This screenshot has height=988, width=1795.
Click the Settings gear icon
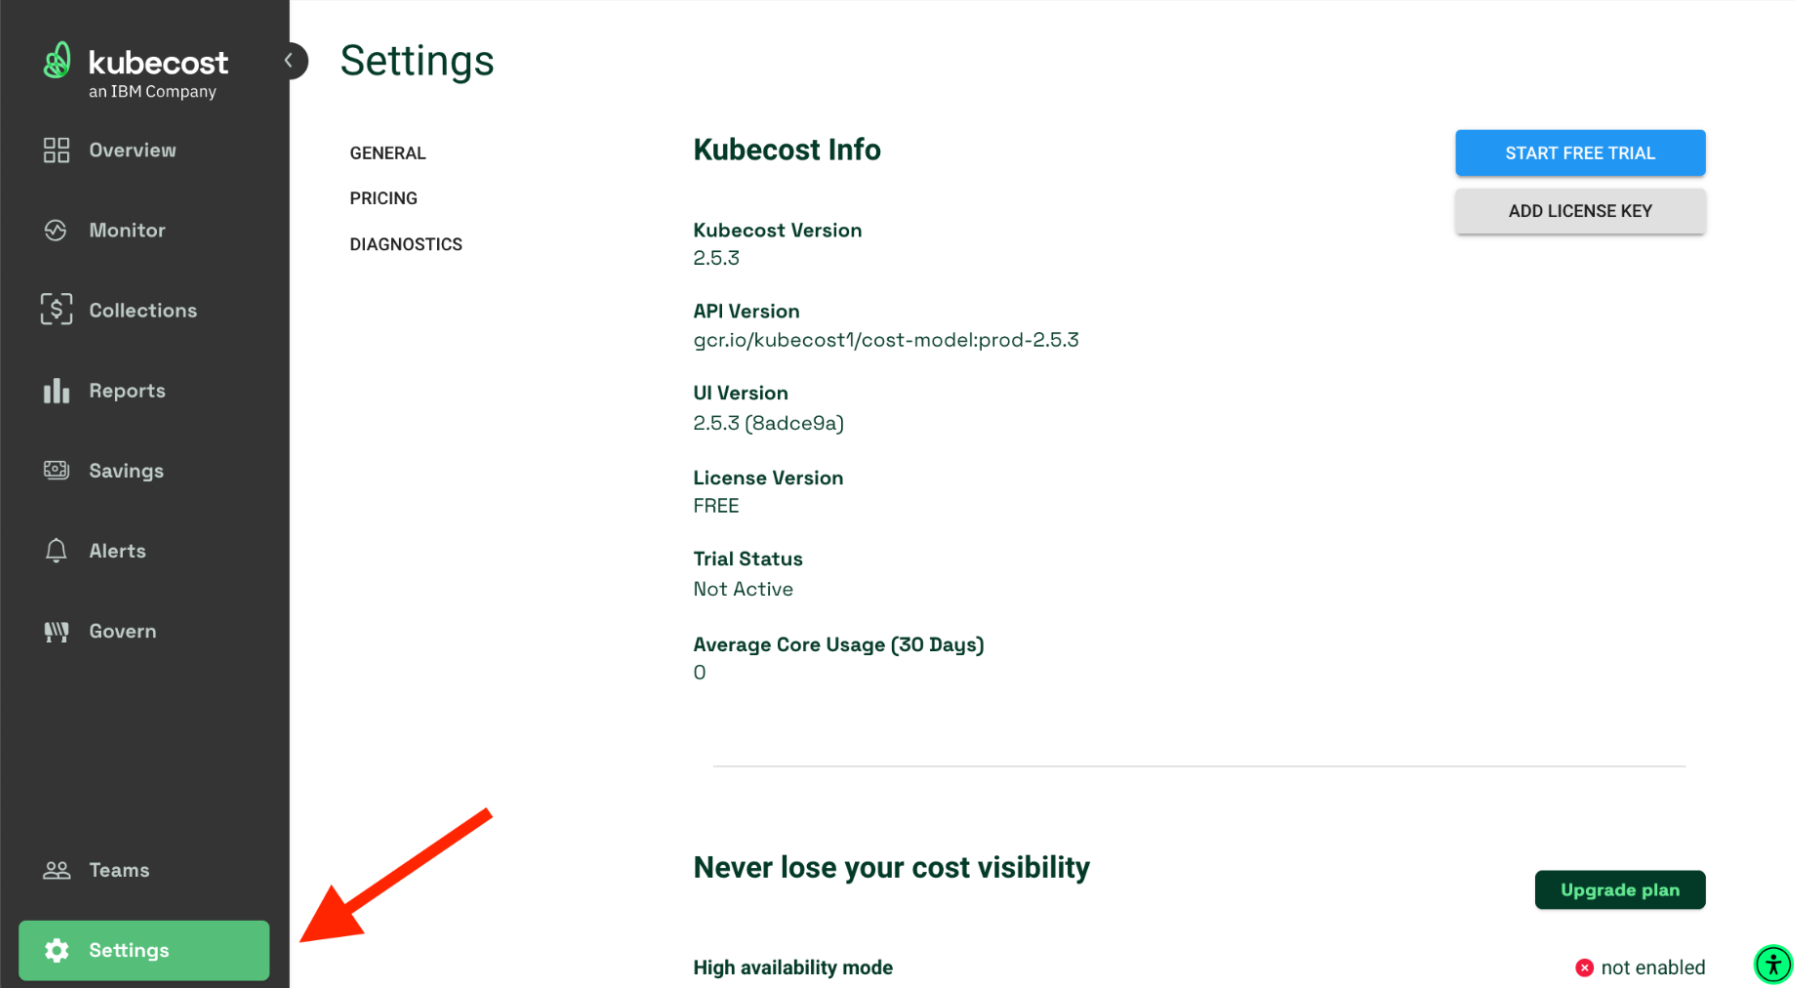pyautogui.click(x=56, y=950)
